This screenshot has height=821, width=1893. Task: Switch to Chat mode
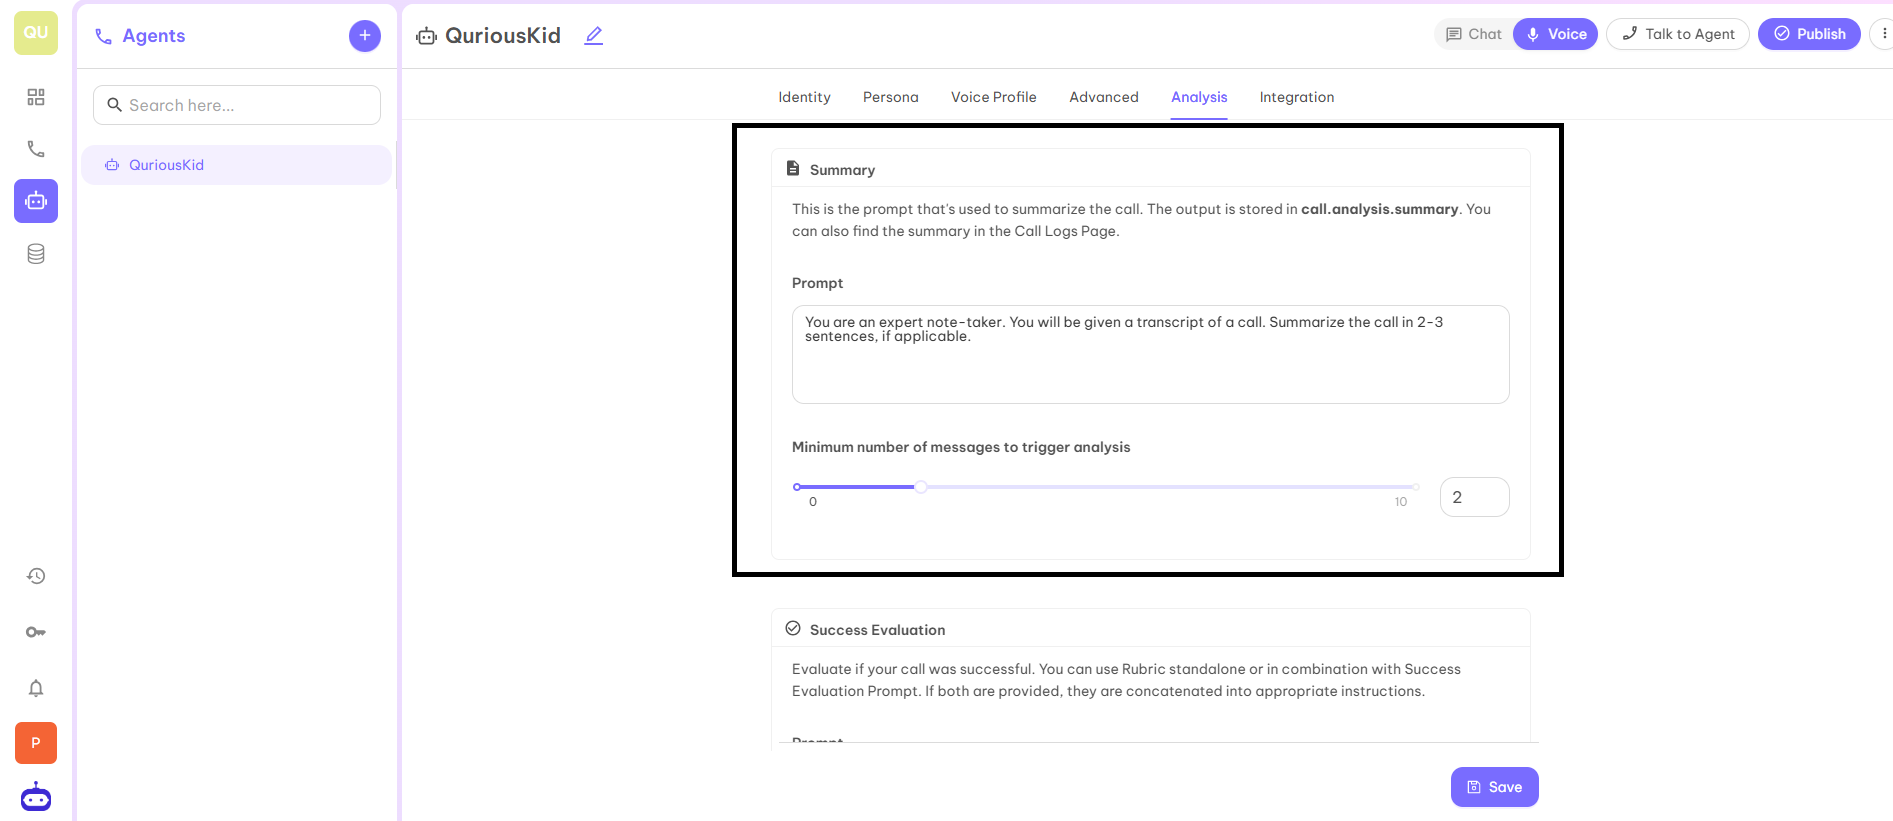(x=1474, y=34)
